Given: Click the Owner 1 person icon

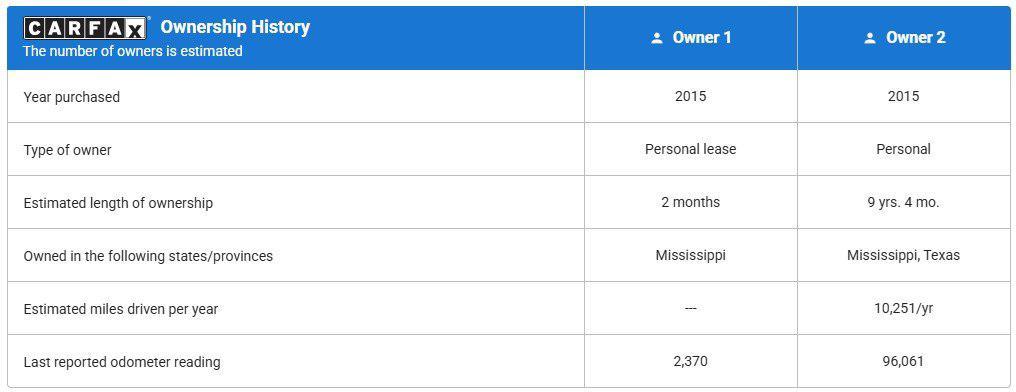Looking at the screenshot, I should (657, 38).
